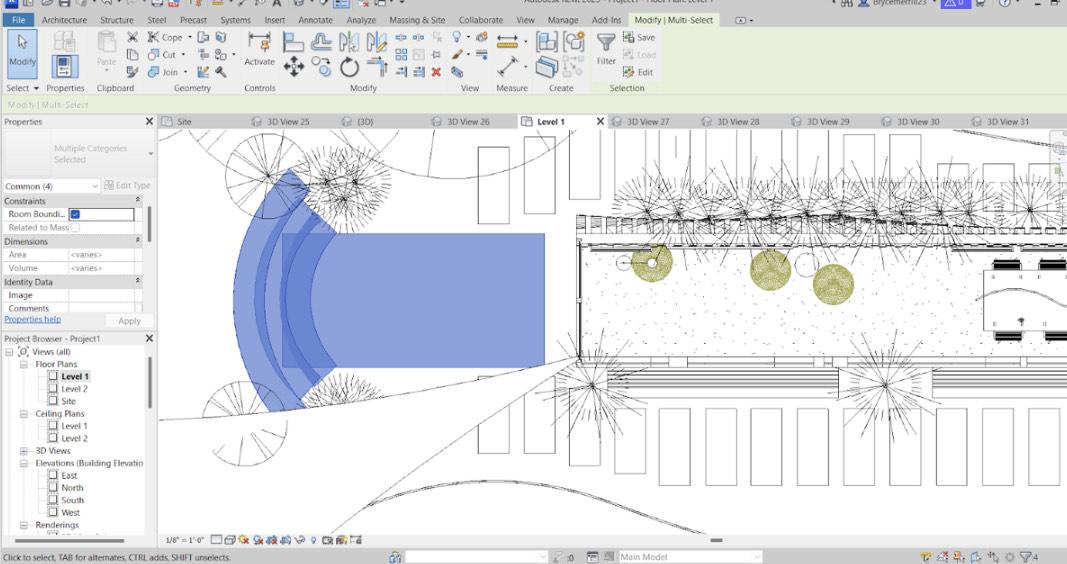This screenshot has width=1067, height=564.
Task: Click the Pin element icon
Action: point(436,54)
